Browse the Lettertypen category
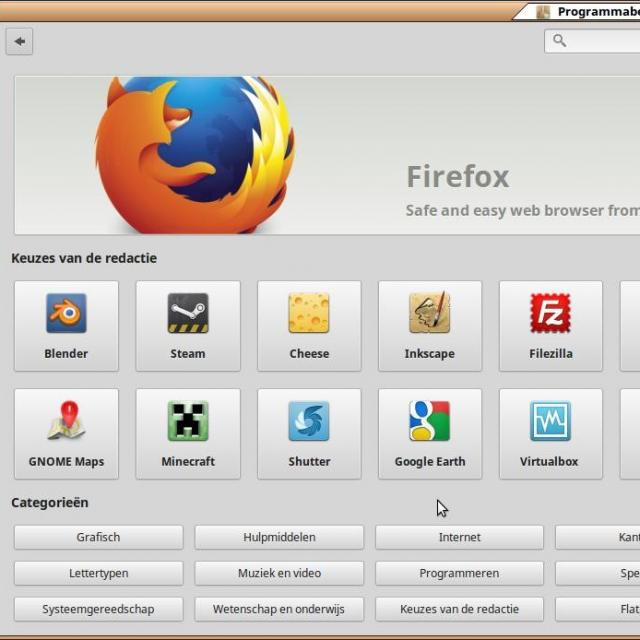Screen dimensions: 640x640 (98, 573)
